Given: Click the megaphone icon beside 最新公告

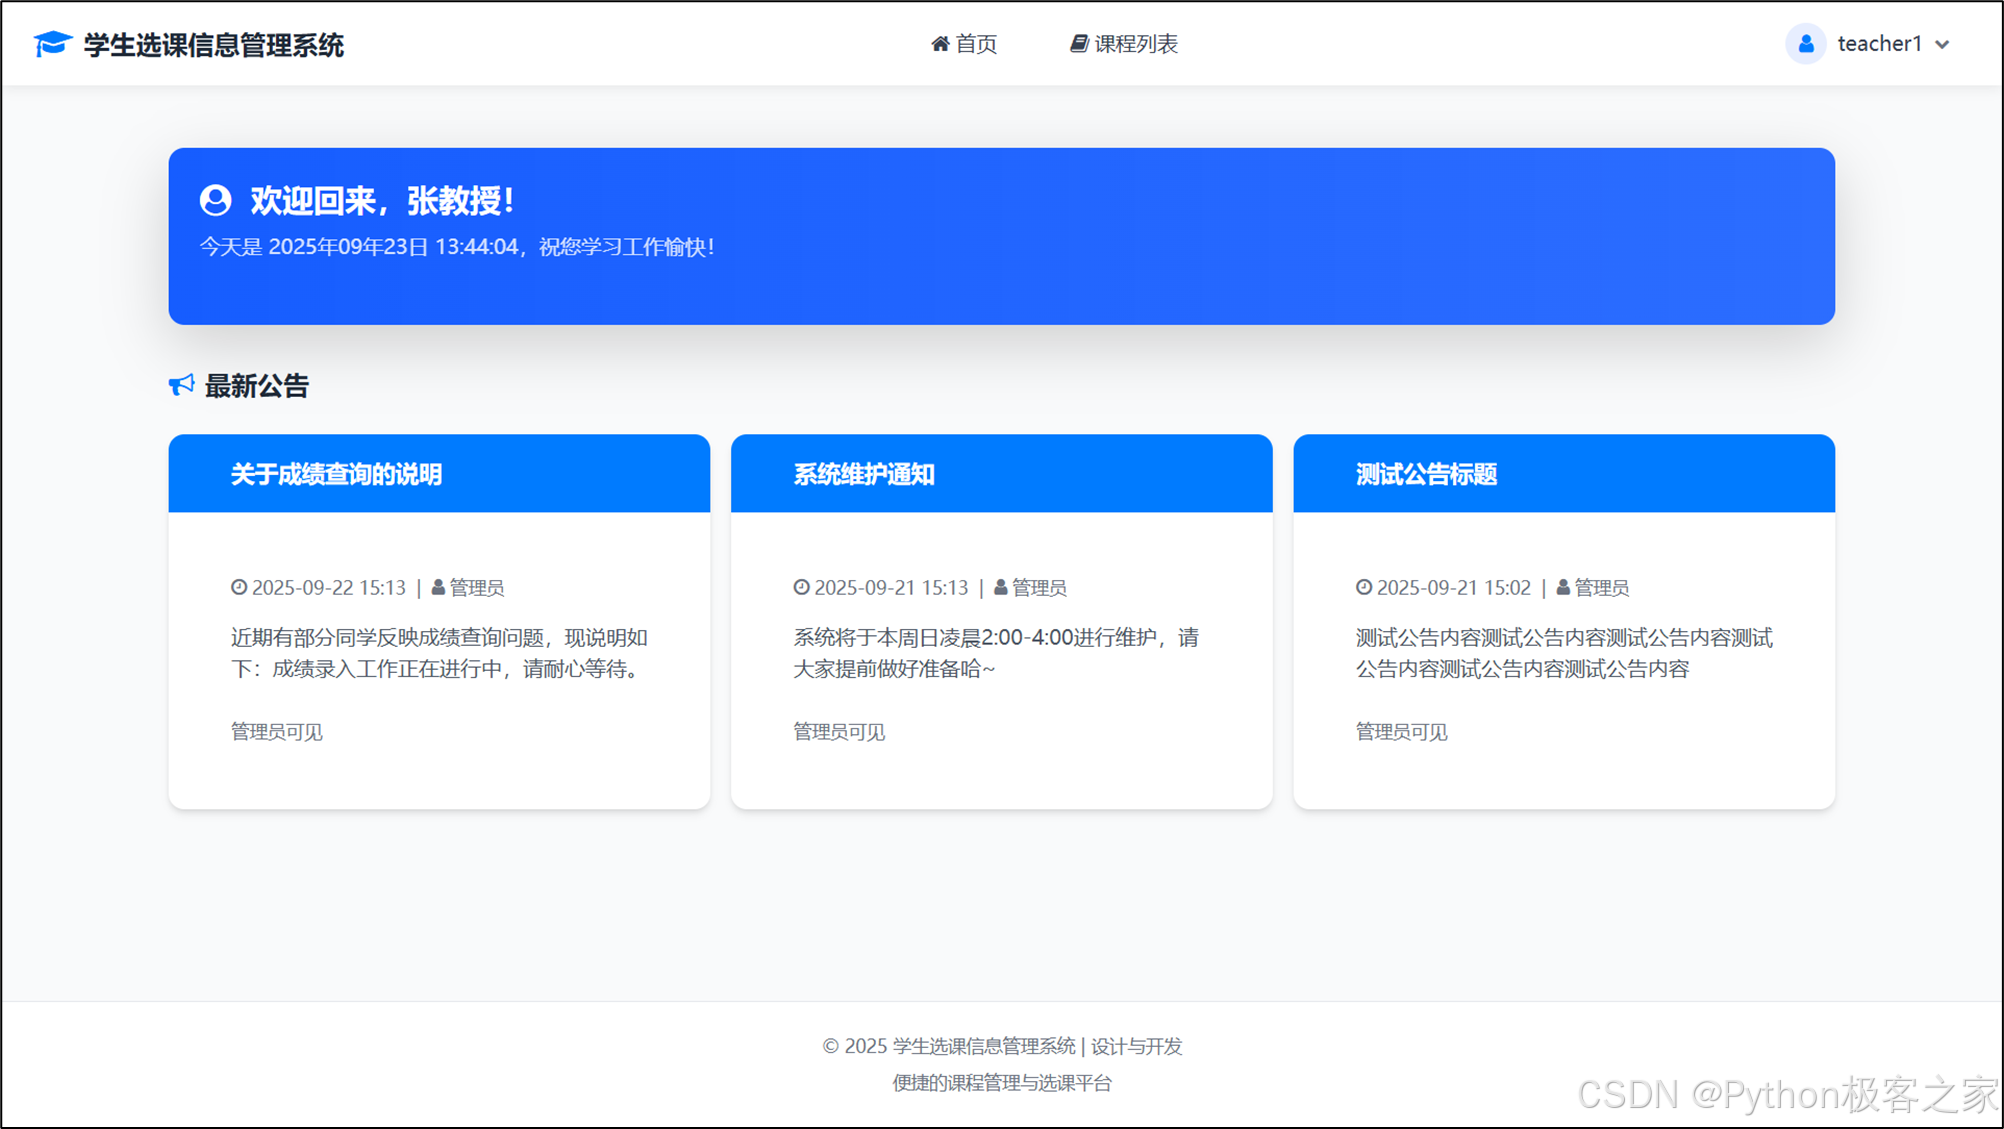Looking at the screenshot, I should tap(181, 385).
